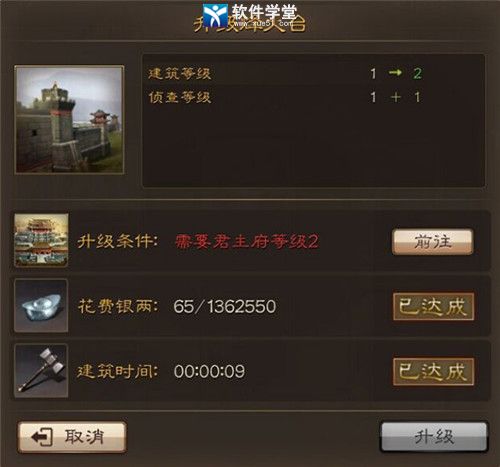Viewport: 500px width, 467px height.
Task: Click 已达成 badge beside 建筑时间
Action: 433,372
